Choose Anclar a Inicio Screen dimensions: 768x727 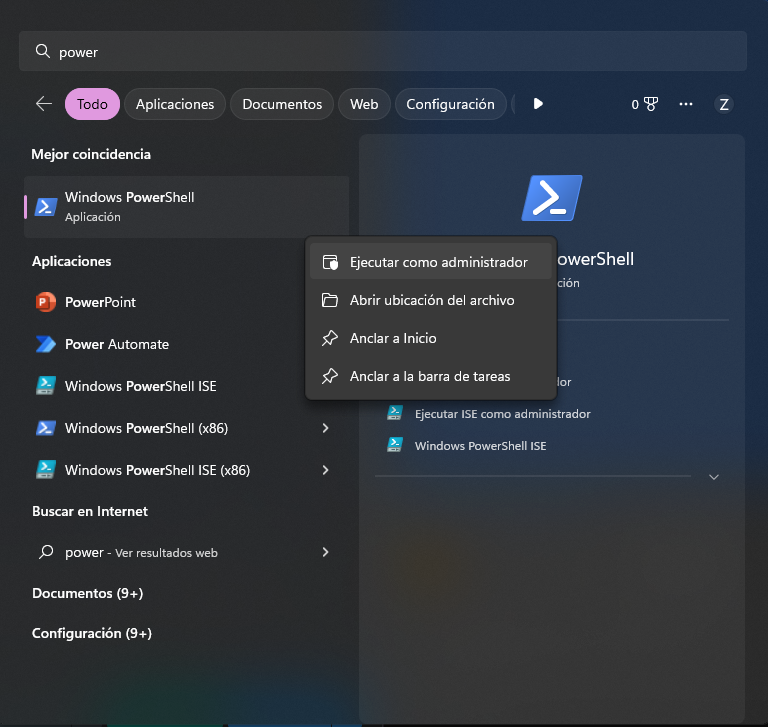(431, 338)
